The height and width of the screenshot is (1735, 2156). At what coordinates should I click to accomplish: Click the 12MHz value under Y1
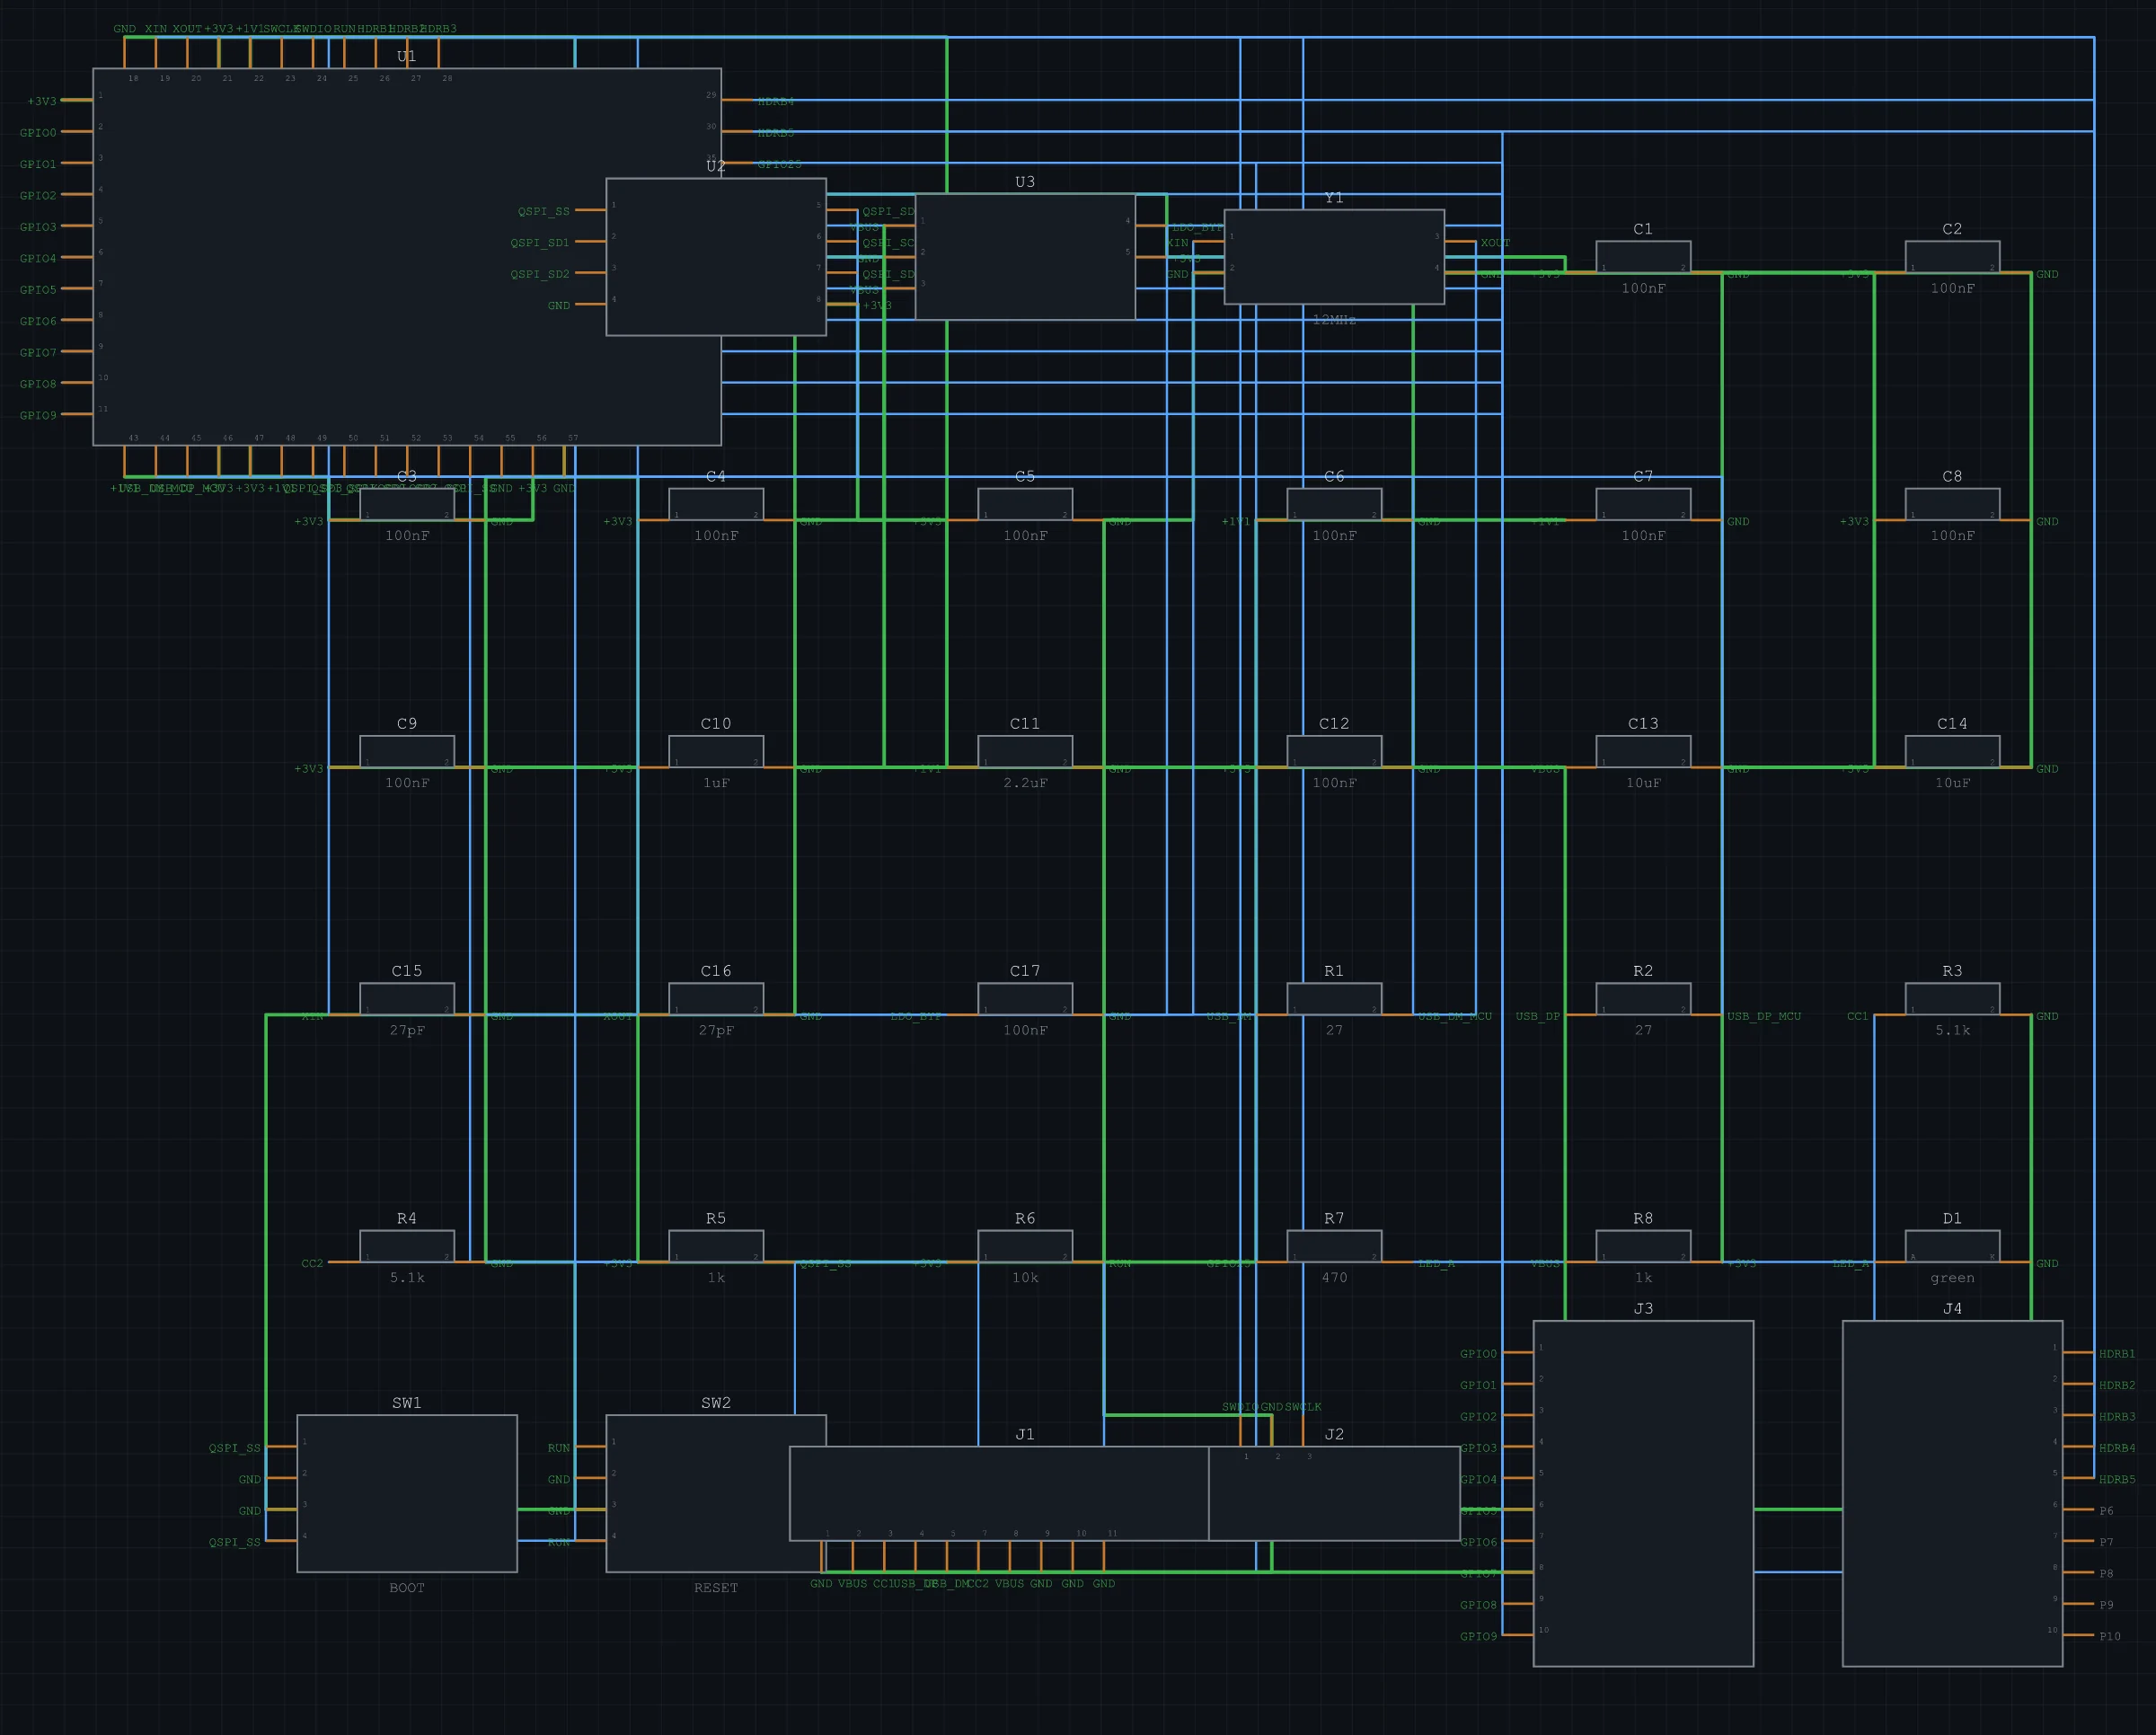point(1334,320)
